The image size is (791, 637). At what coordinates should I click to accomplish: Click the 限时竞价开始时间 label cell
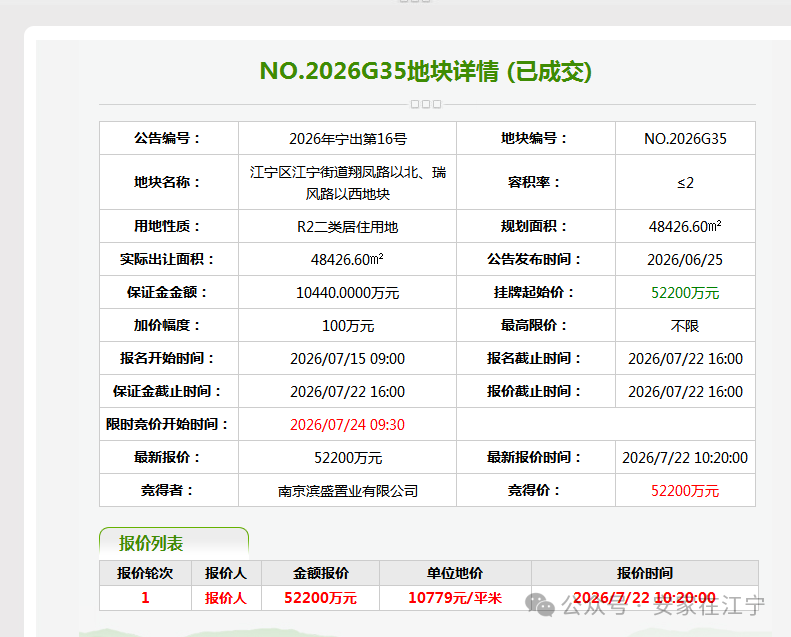tap(169, 424)
